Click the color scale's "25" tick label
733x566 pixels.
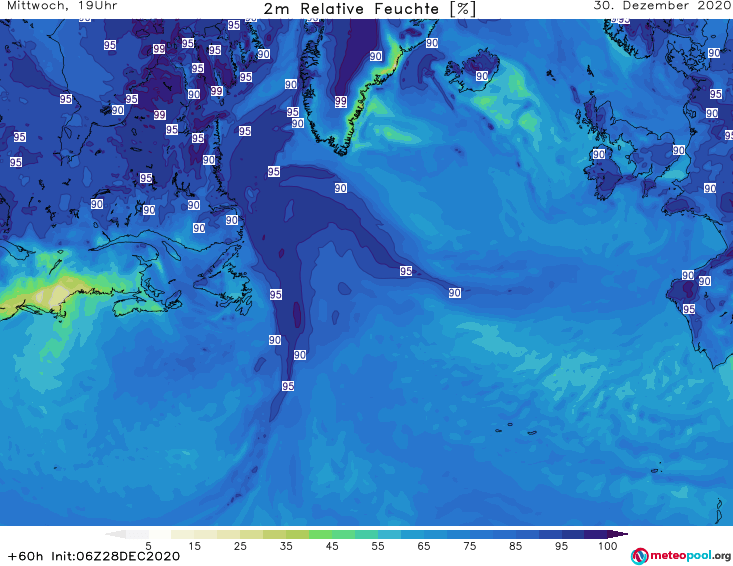tap(240, 546)
